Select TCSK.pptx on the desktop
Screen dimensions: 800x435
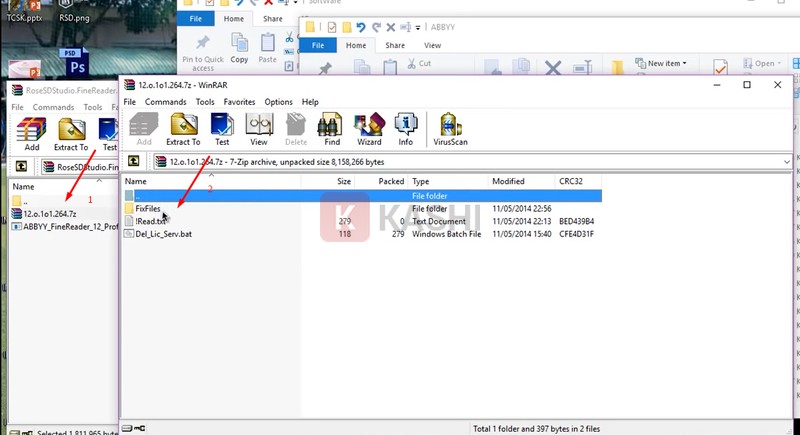24,11
